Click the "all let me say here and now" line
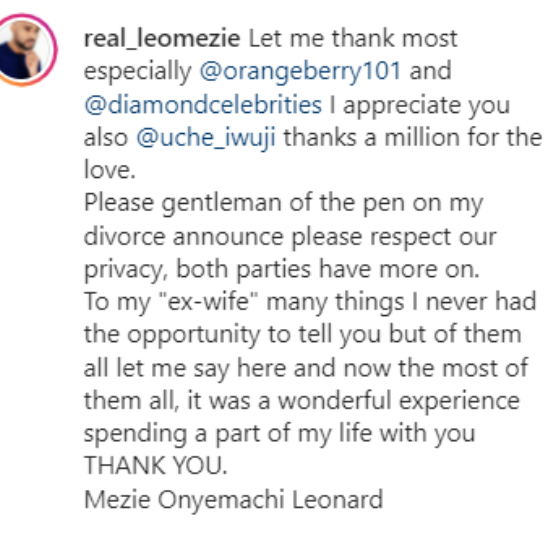Viewport: 552px width, 539px height. [237, 369]
